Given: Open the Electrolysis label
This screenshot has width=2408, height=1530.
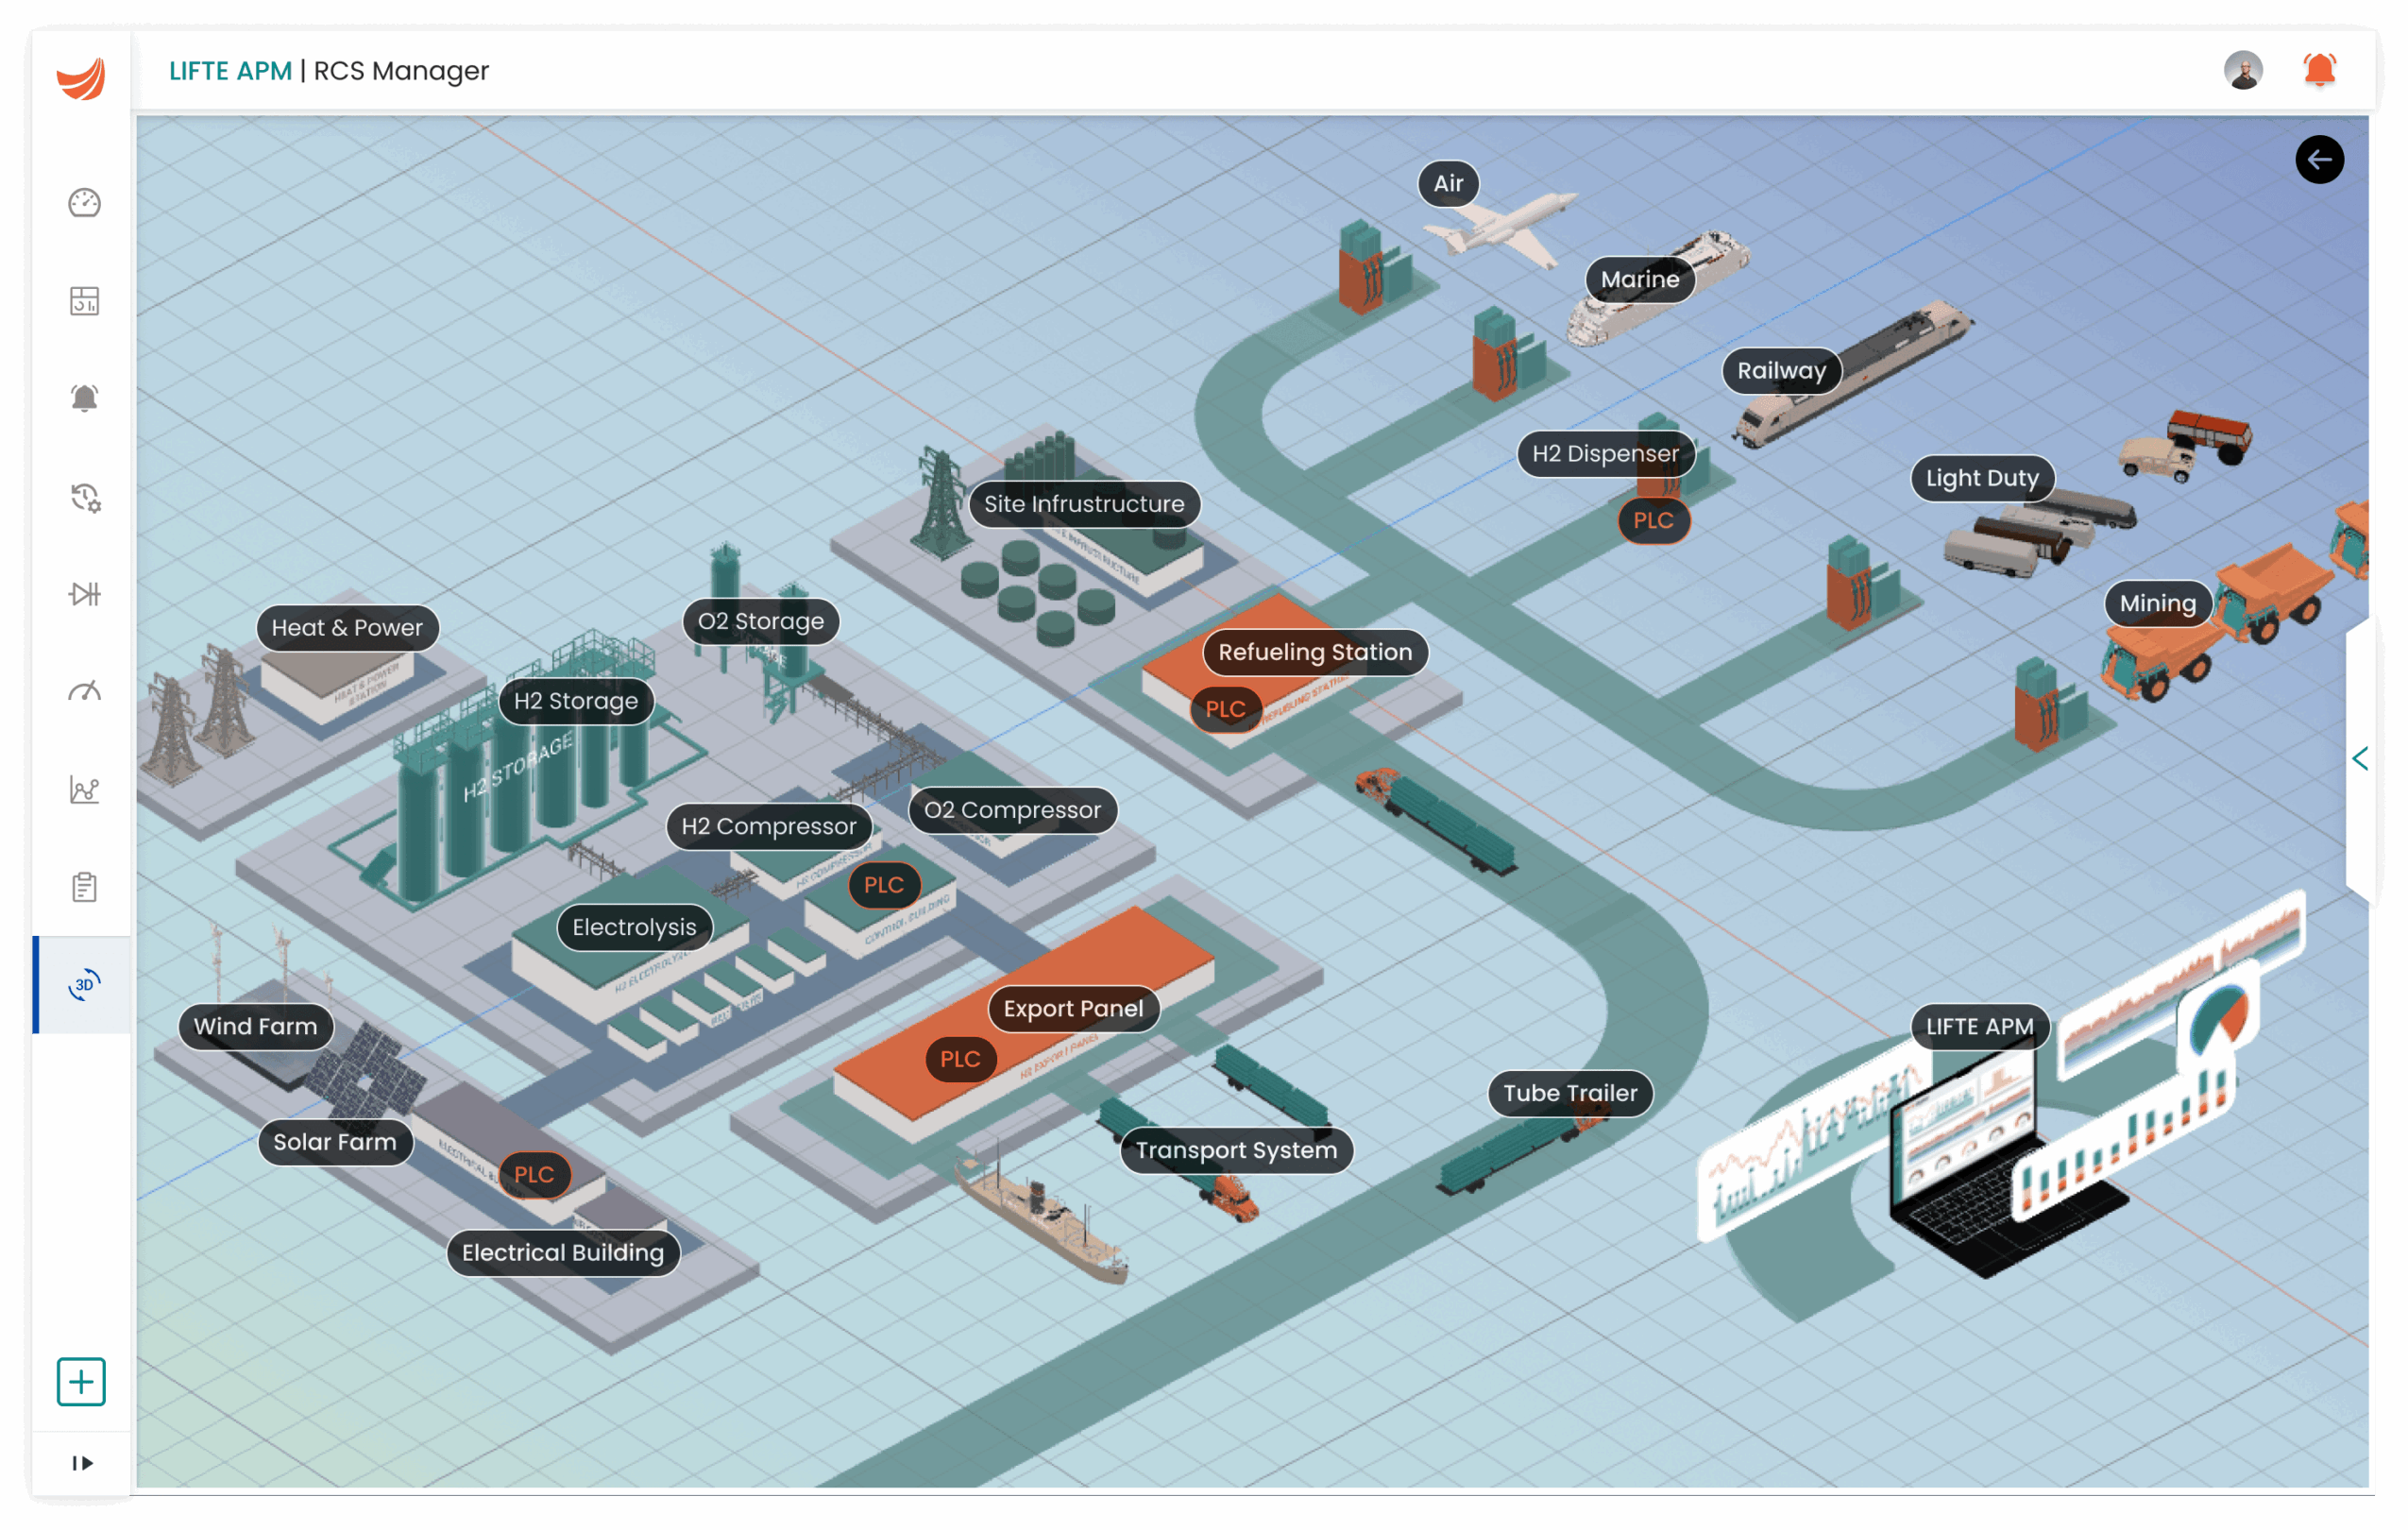Looking at the screenshot, I should click(x=633, y=927).
